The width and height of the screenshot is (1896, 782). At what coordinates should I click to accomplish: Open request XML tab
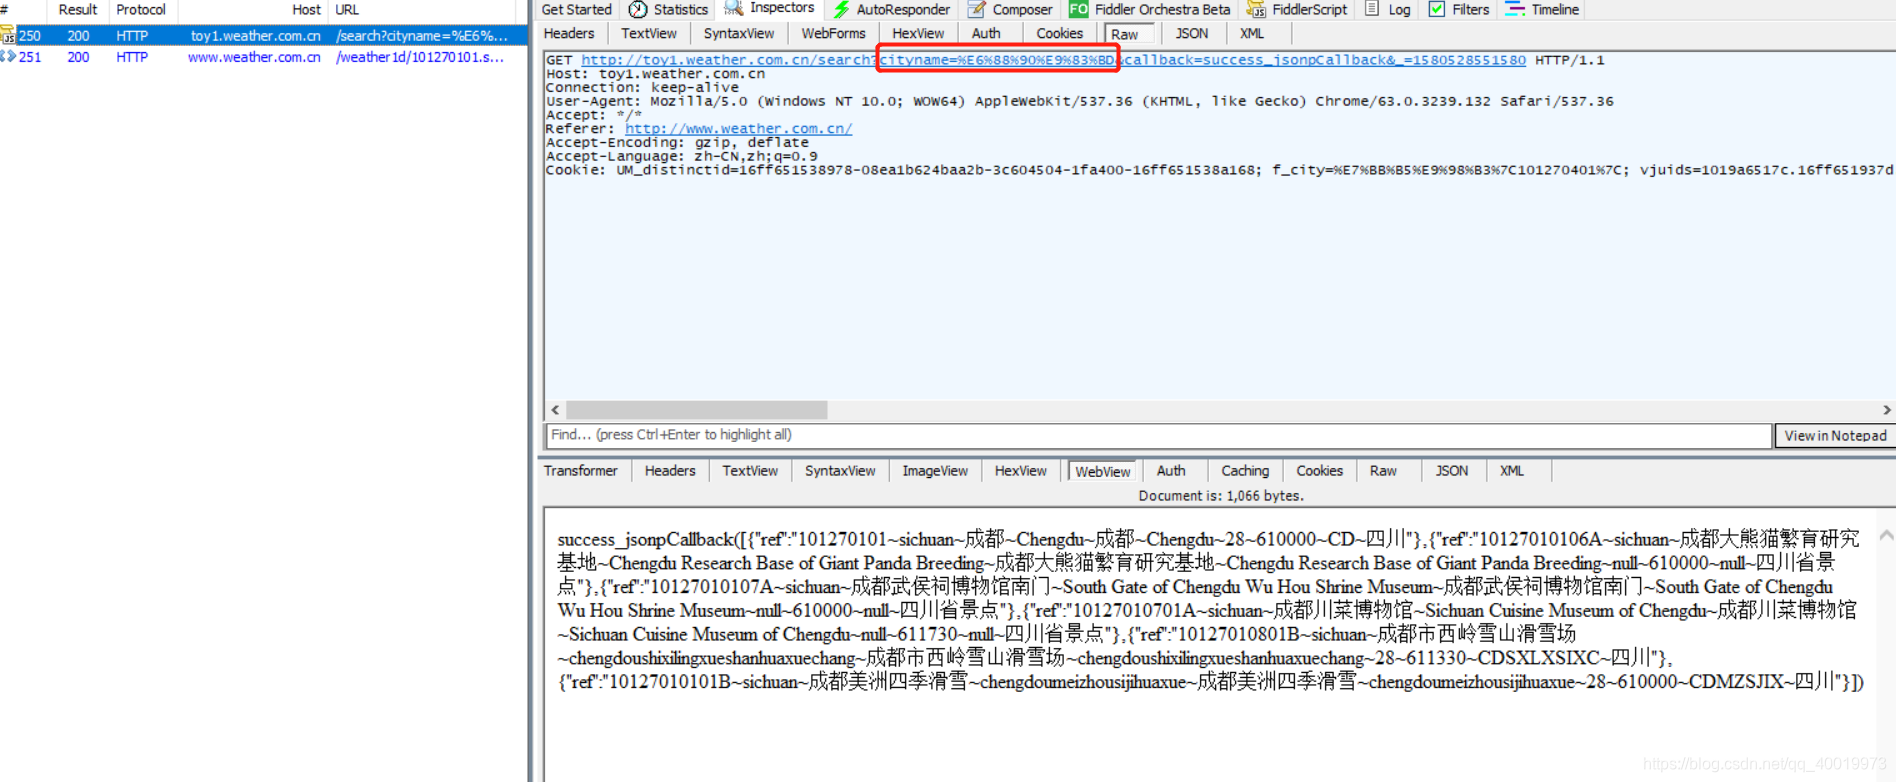pos(1252,33)
